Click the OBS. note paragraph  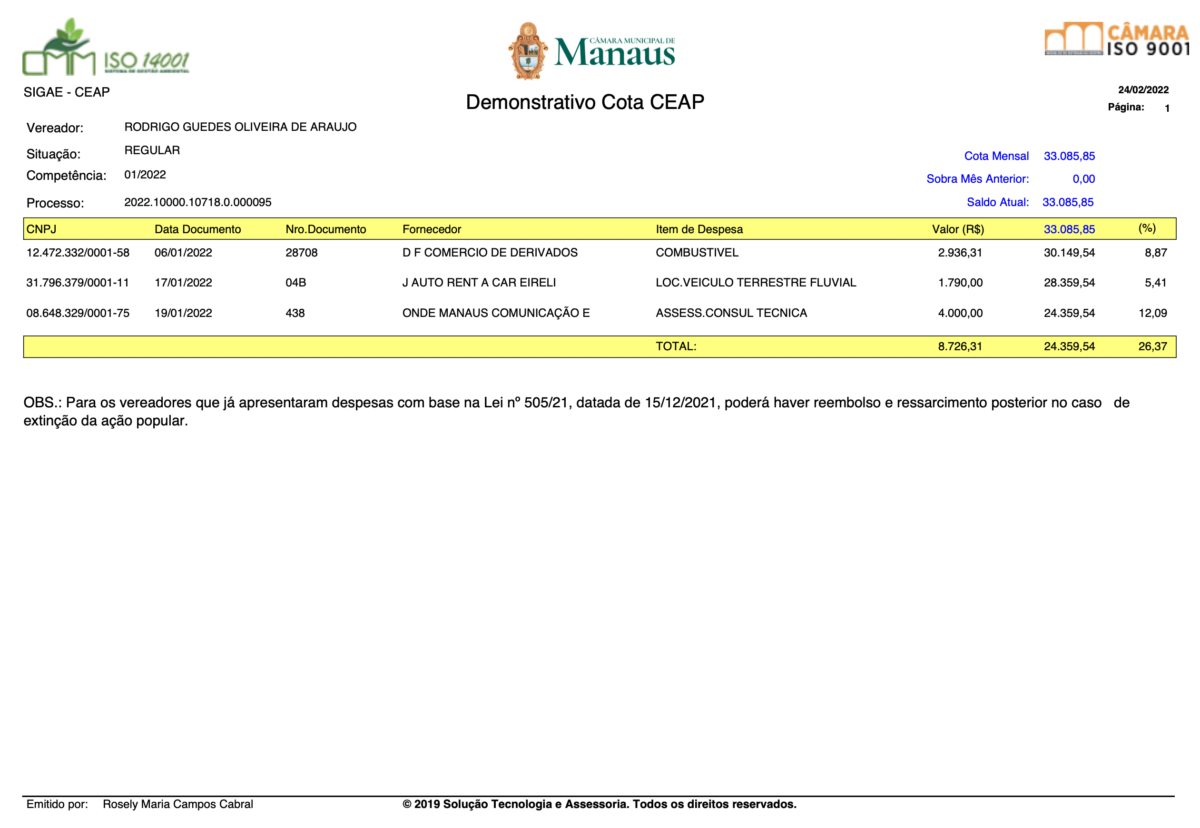577,411
